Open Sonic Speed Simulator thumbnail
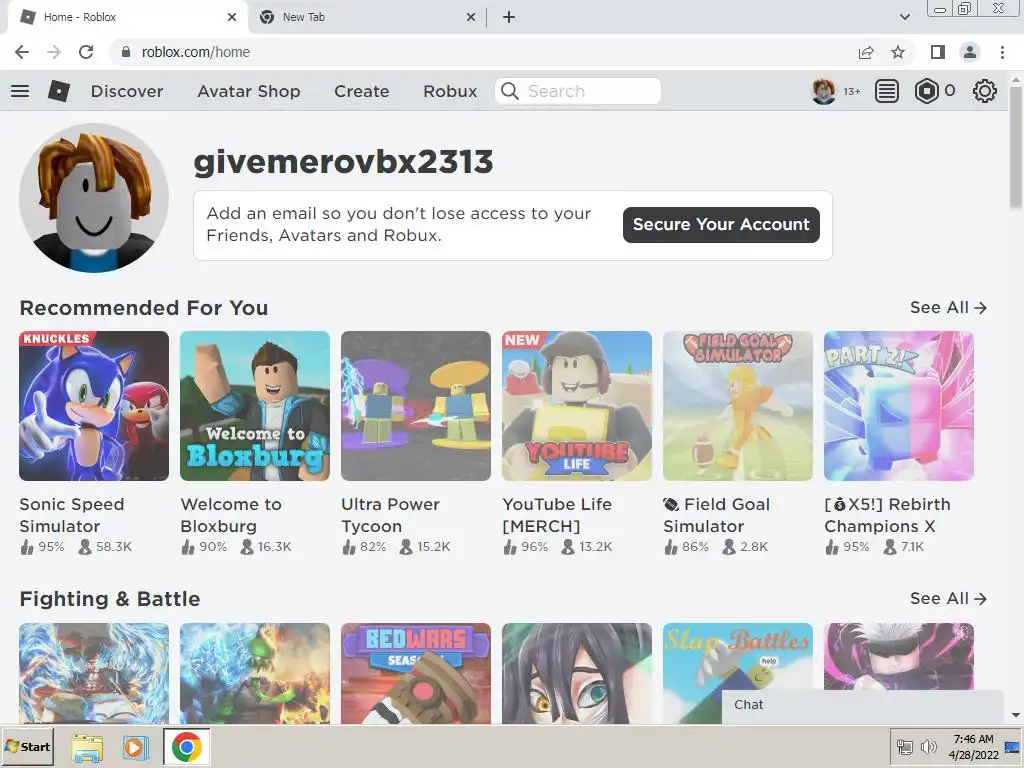 (94, 406)
